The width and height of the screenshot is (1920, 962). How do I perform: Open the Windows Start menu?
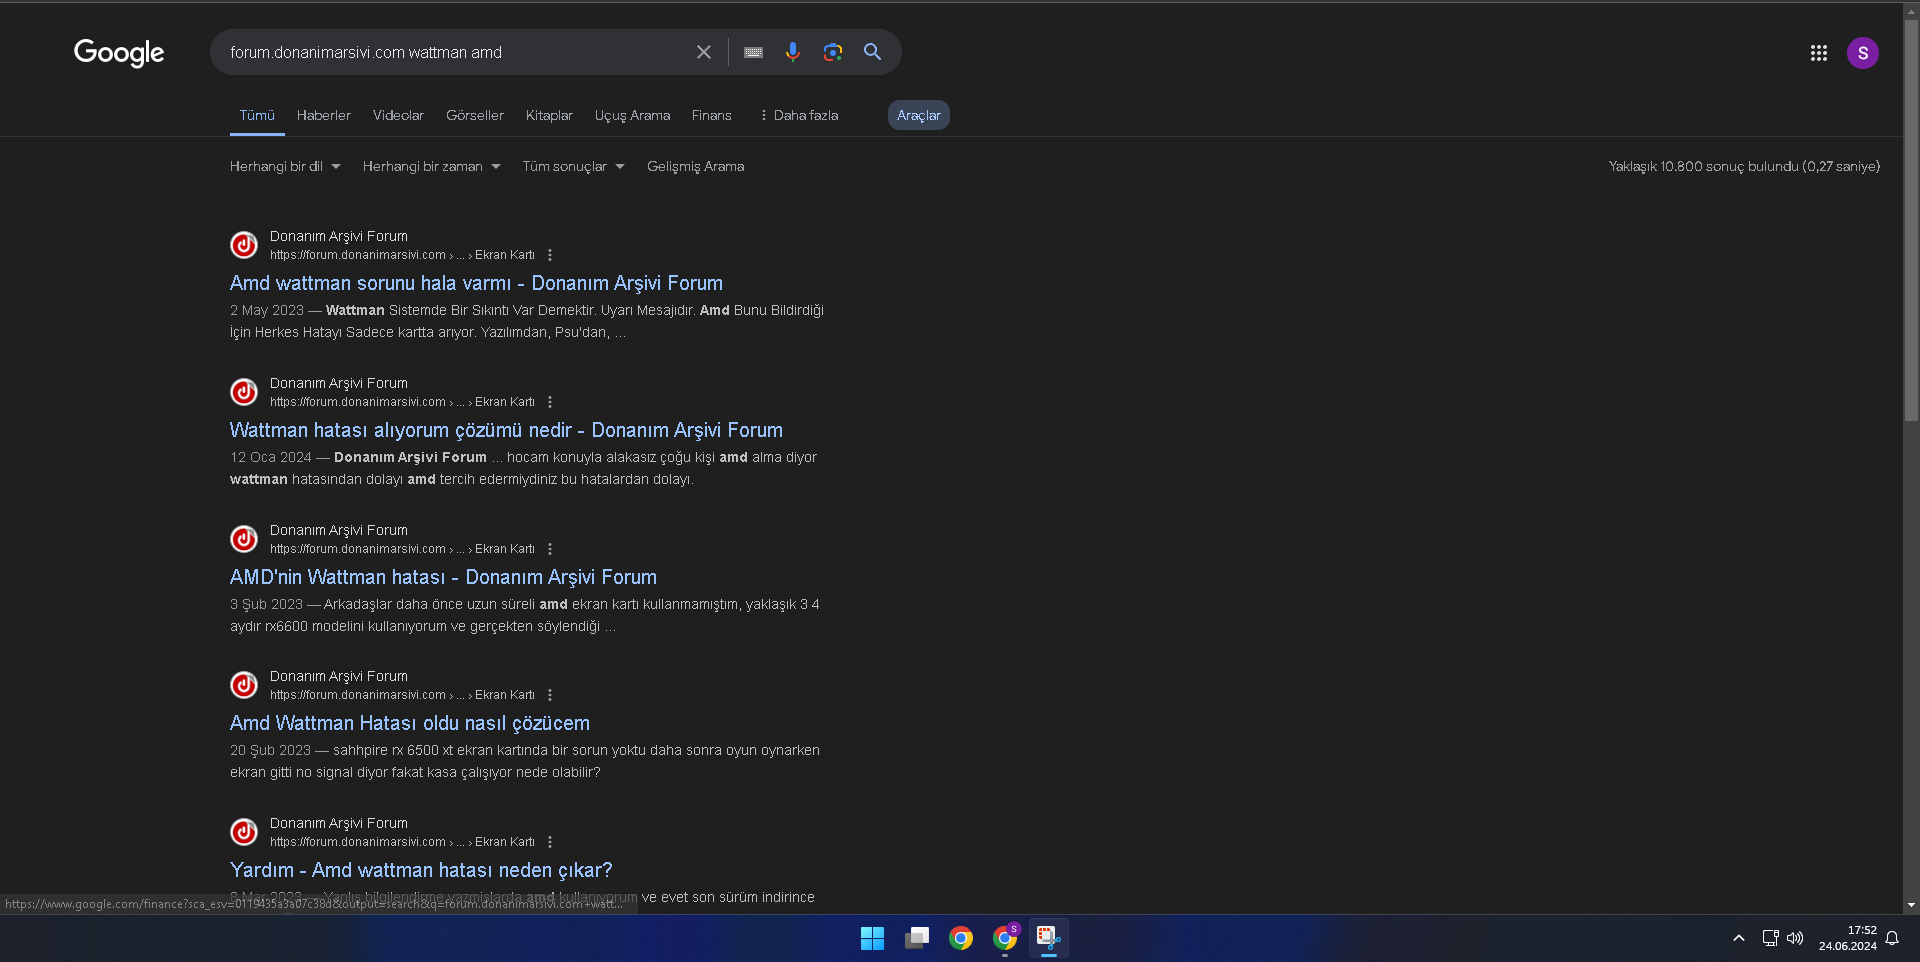click(872, 938)
